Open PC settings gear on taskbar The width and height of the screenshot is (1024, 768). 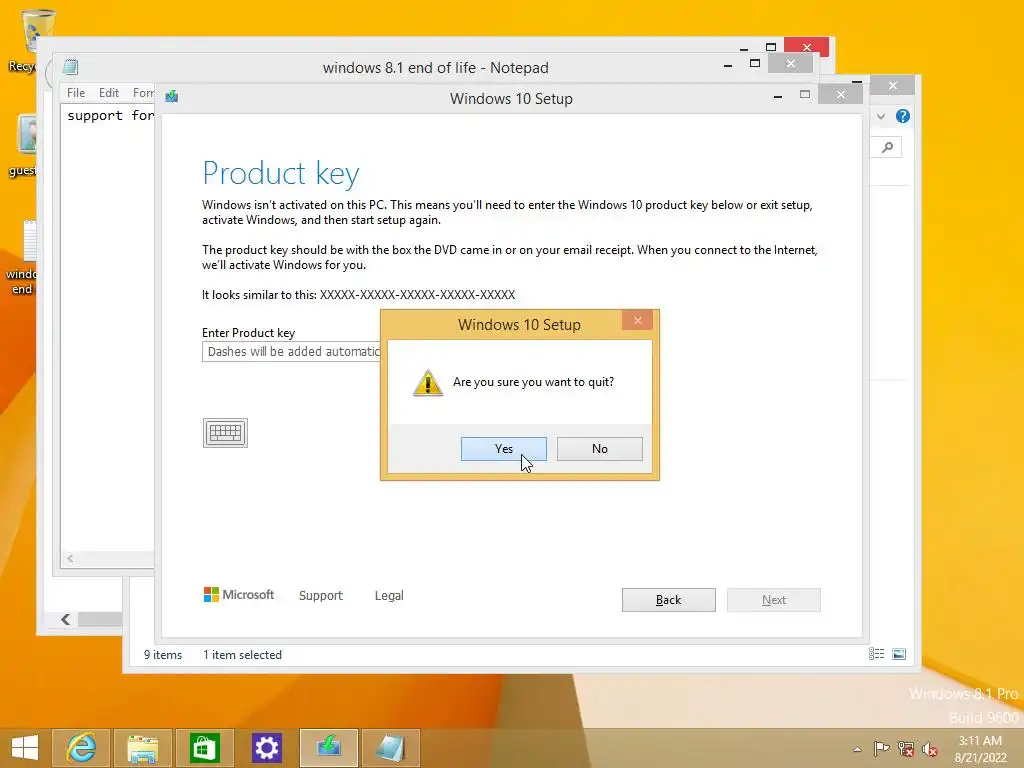[266, 748]
